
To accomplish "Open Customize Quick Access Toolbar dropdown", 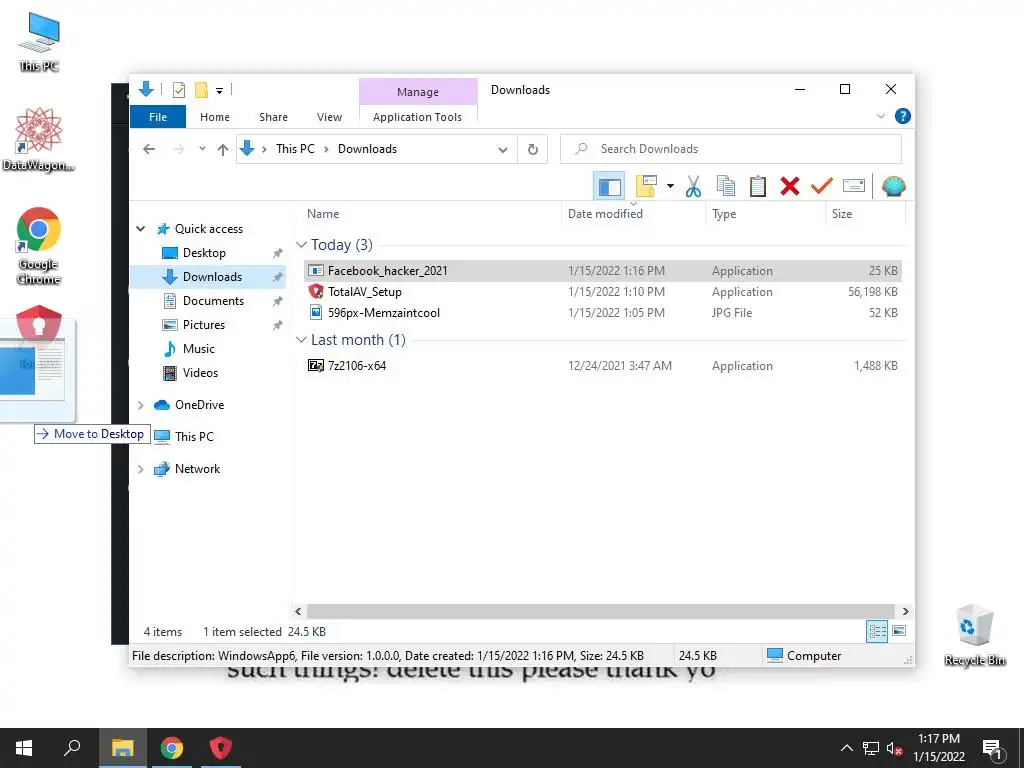I will pyautogui.click(x=219, y=91).
